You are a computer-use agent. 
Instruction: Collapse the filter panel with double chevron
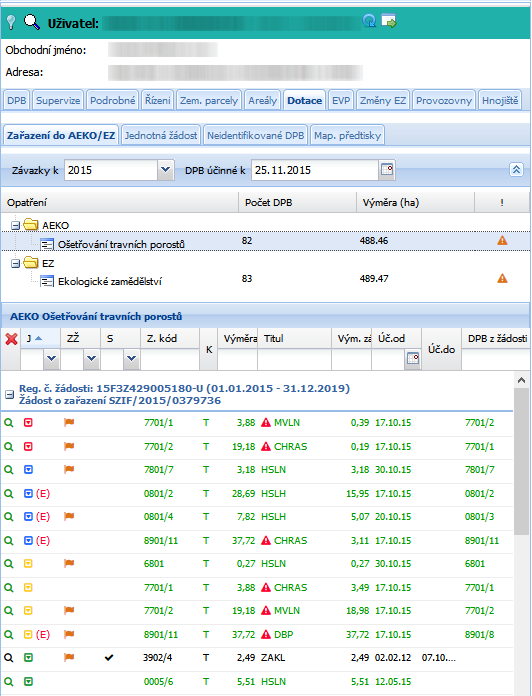pos(516,170)
